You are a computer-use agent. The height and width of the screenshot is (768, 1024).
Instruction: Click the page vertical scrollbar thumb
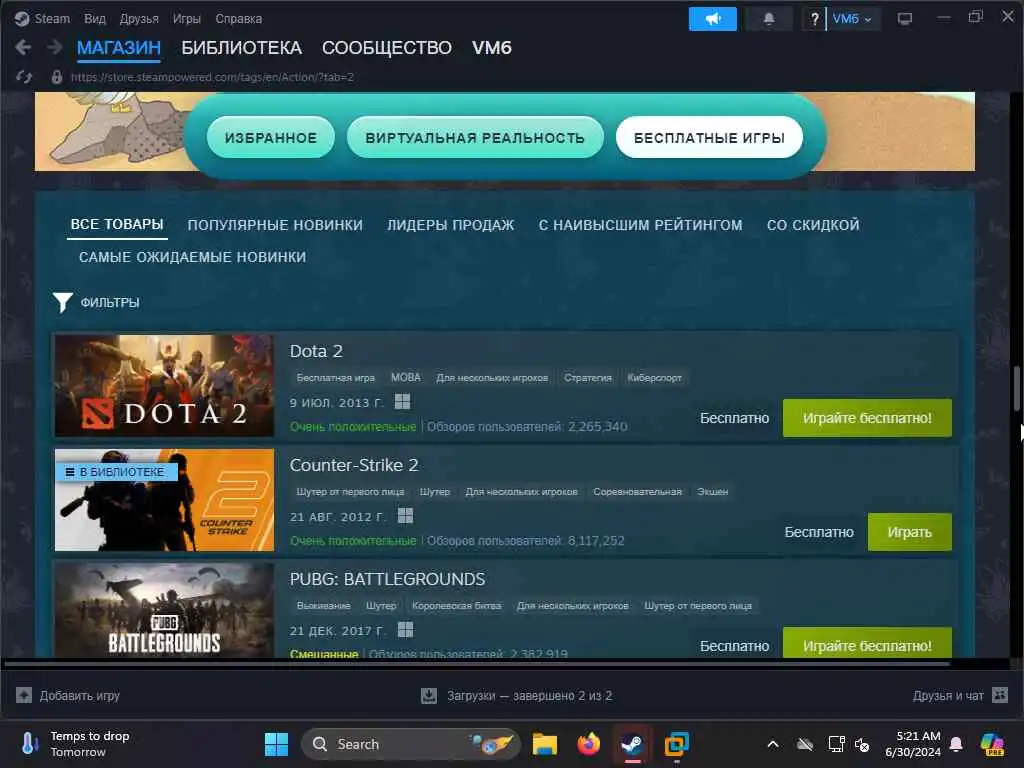[1017, 388]
